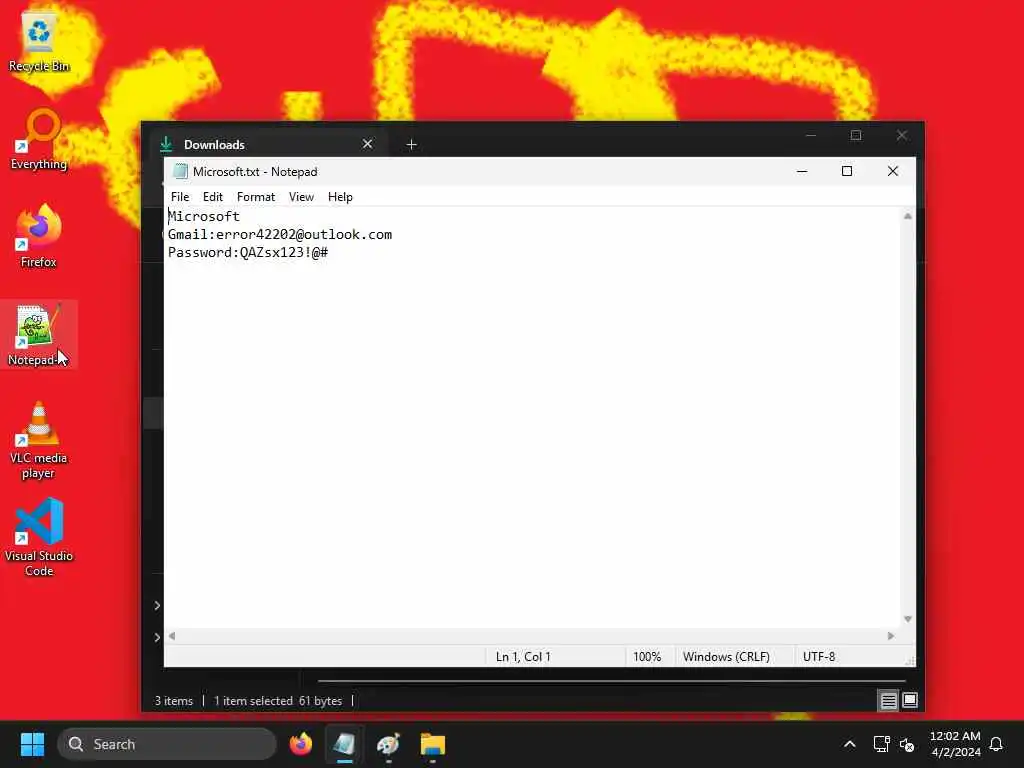Screen dimensions: 1024x768
Task: Click the 'Ln 1, Col 1' status entry
Action: (523, 656)
